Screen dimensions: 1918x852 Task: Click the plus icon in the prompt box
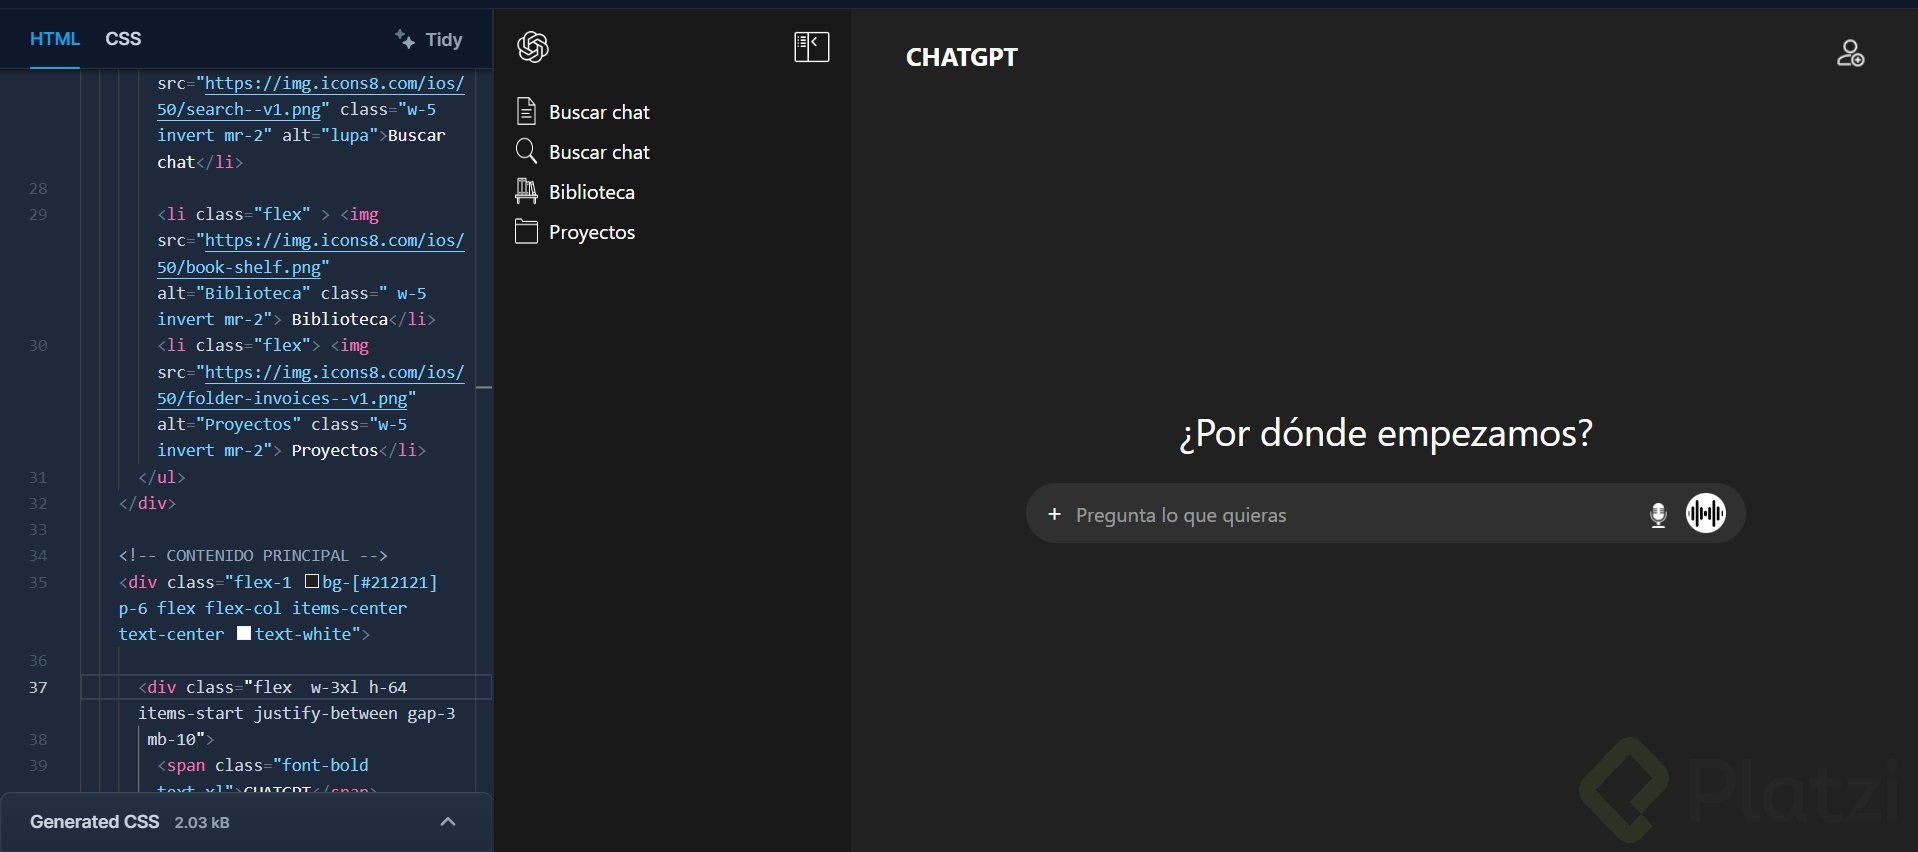click(1054, 514)
